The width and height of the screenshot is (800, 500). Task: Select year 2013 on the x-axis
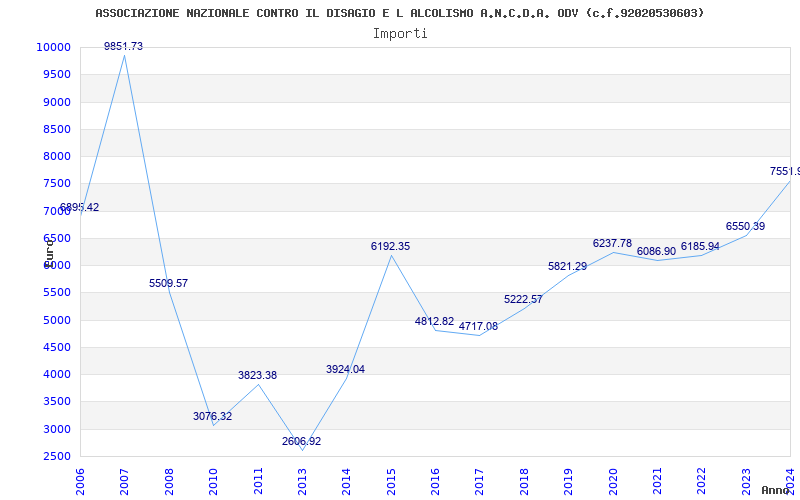(x=302, y=480)
